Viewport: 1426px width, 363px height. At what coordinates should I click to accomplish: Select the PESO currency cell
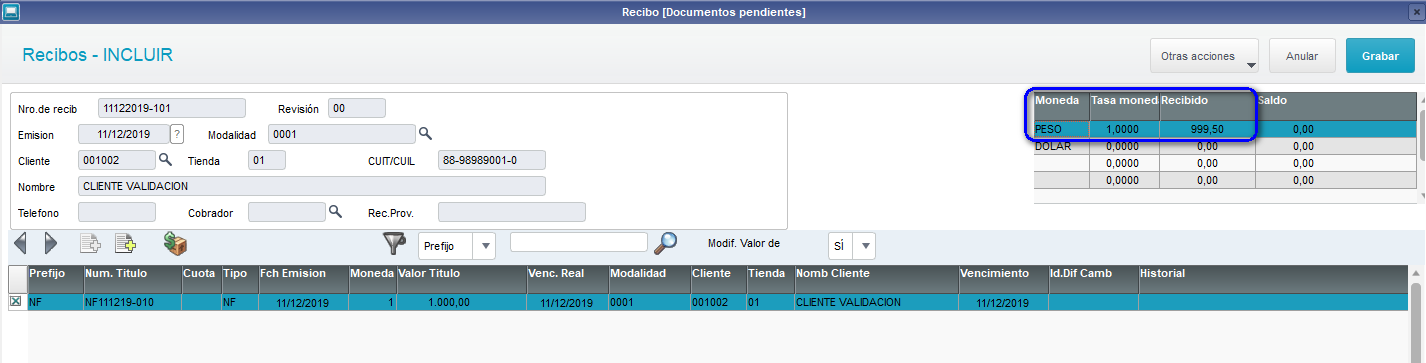click(x=1061, y=129)
